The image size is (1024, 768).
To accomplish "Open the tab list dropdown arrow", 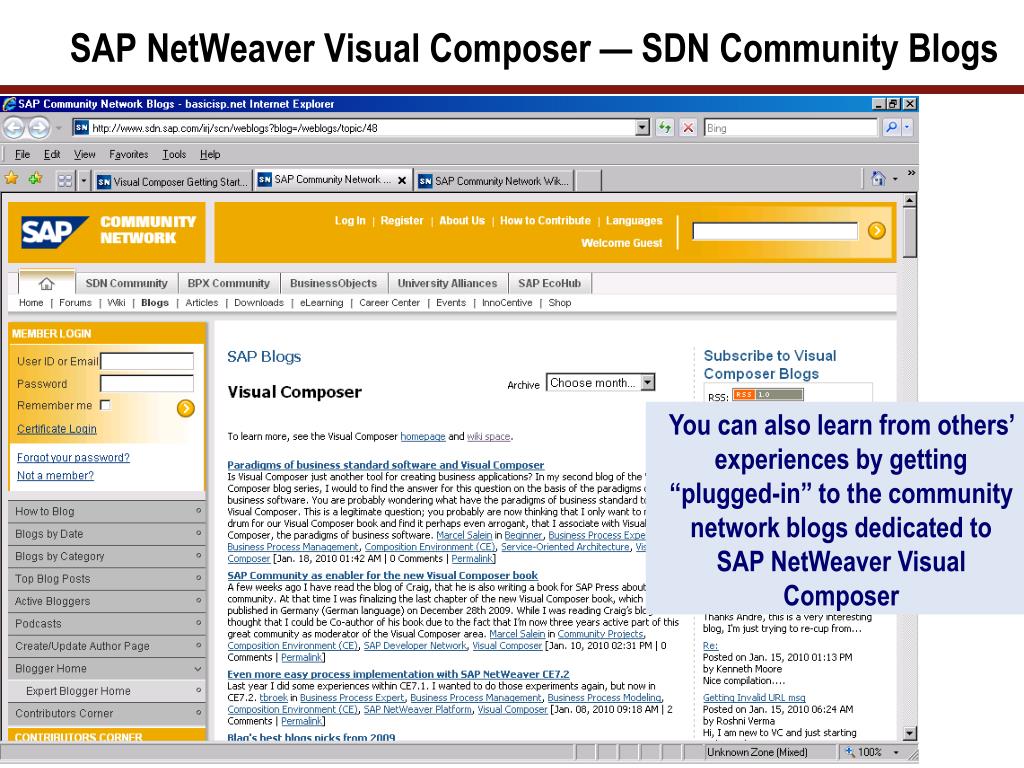I will tap(84, 180).
